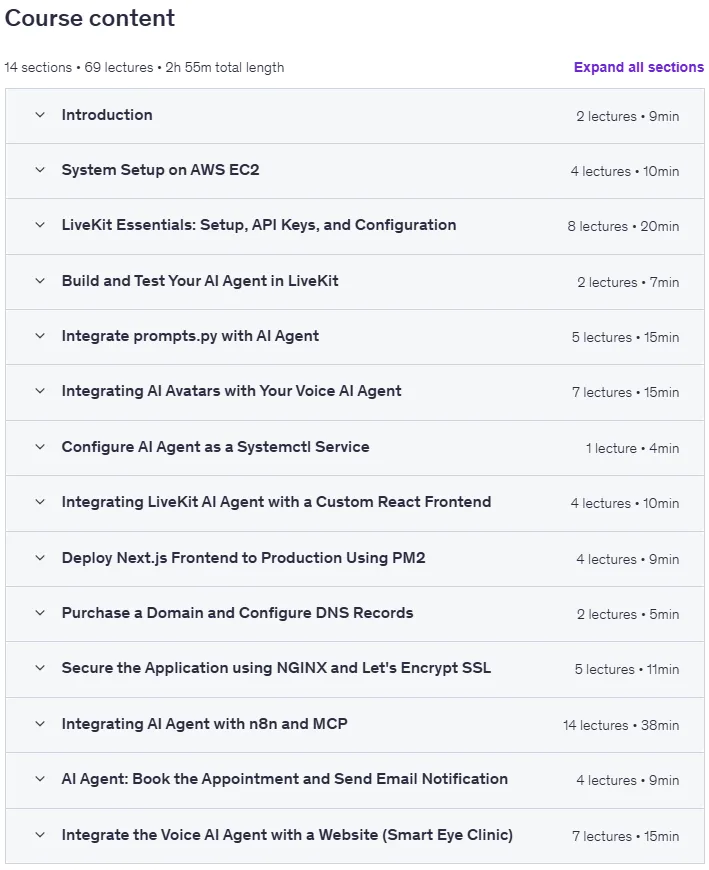Expand Integrating AI Avatars section chevron
The height and width of the screenshot is (870, 709).
pyautogui.click(x=40, y=391)
